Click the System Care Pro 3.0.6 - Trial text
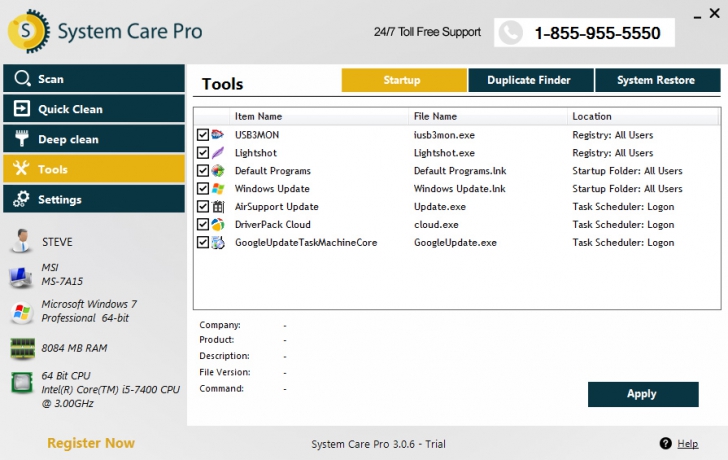The height and width of the screenshot is (460, 728). [378, 444]
